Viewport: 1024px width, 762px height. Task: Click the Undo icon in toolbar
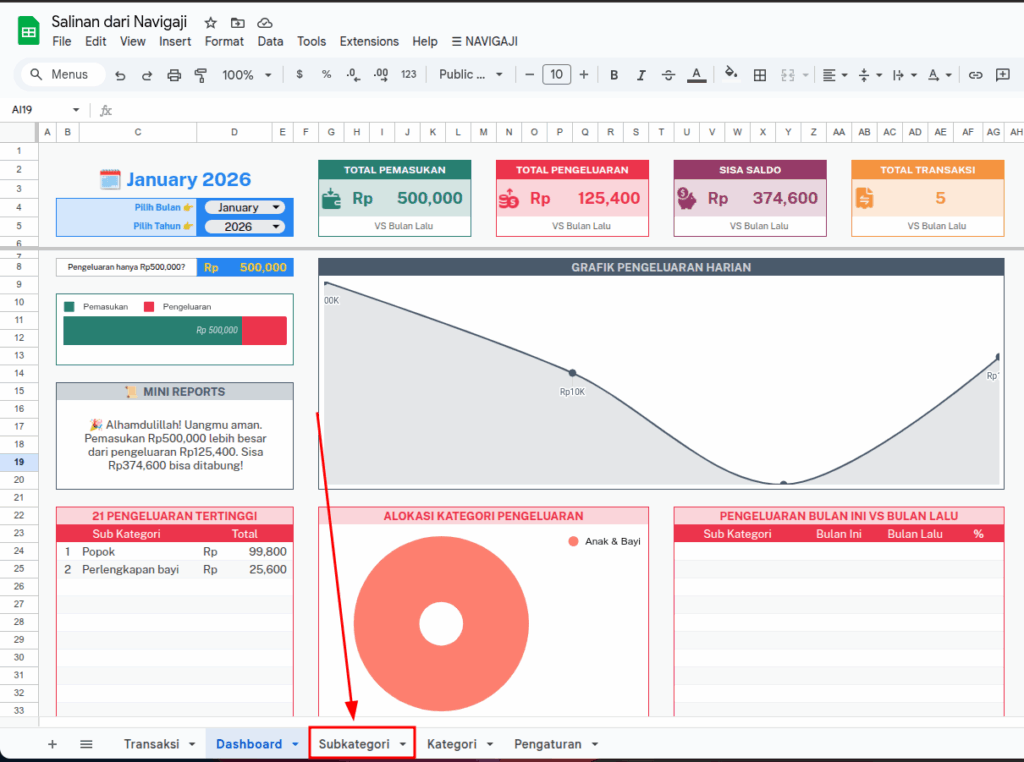click(x=121, y=75)
